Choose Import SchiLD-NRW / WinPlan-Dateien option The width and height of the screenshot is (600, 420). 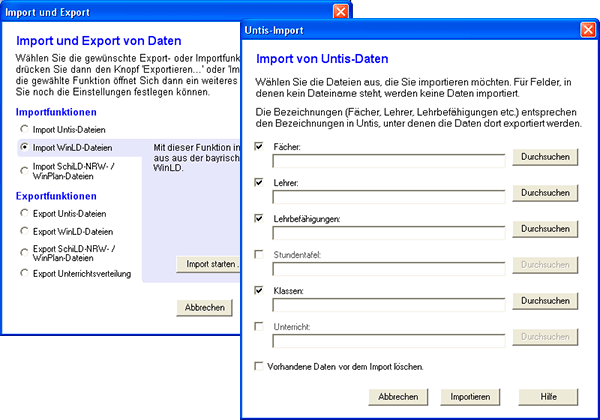pyautogui.click(x=24, y=171)
